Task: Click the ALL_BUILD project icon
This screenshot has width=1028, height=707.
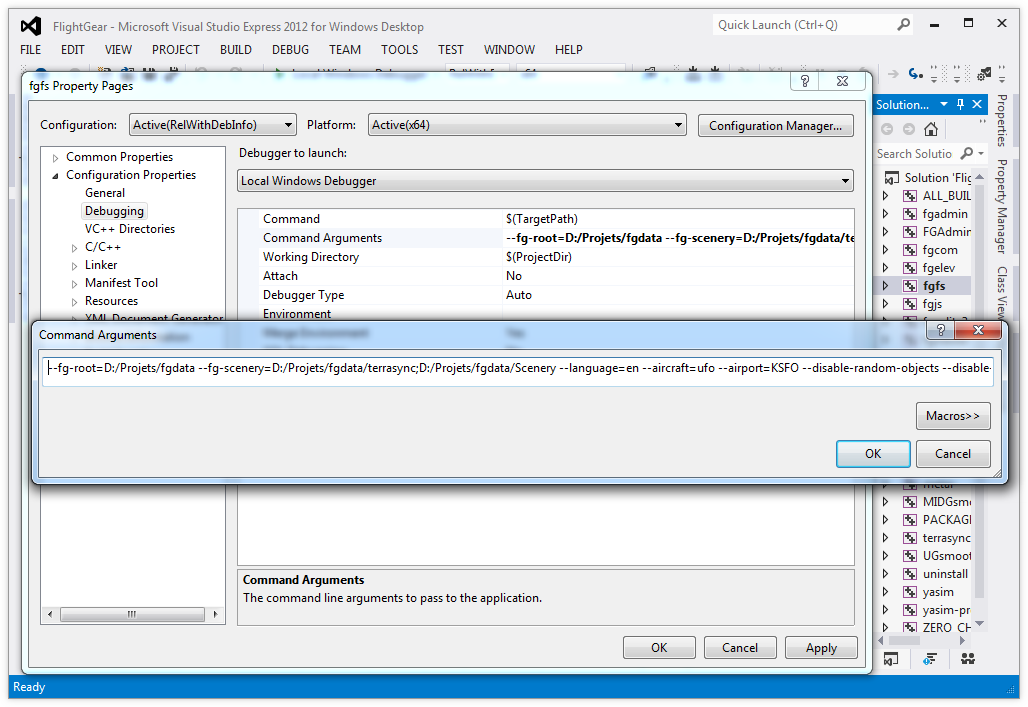Action: tap(910, 196)
